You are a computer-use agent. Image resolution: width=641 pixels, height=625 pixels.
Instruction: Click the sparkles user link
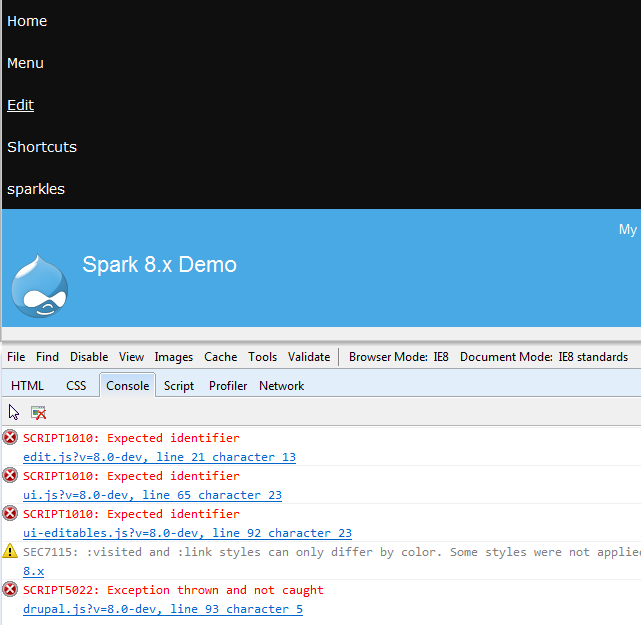pyautogui.click(x=36, y=189)
